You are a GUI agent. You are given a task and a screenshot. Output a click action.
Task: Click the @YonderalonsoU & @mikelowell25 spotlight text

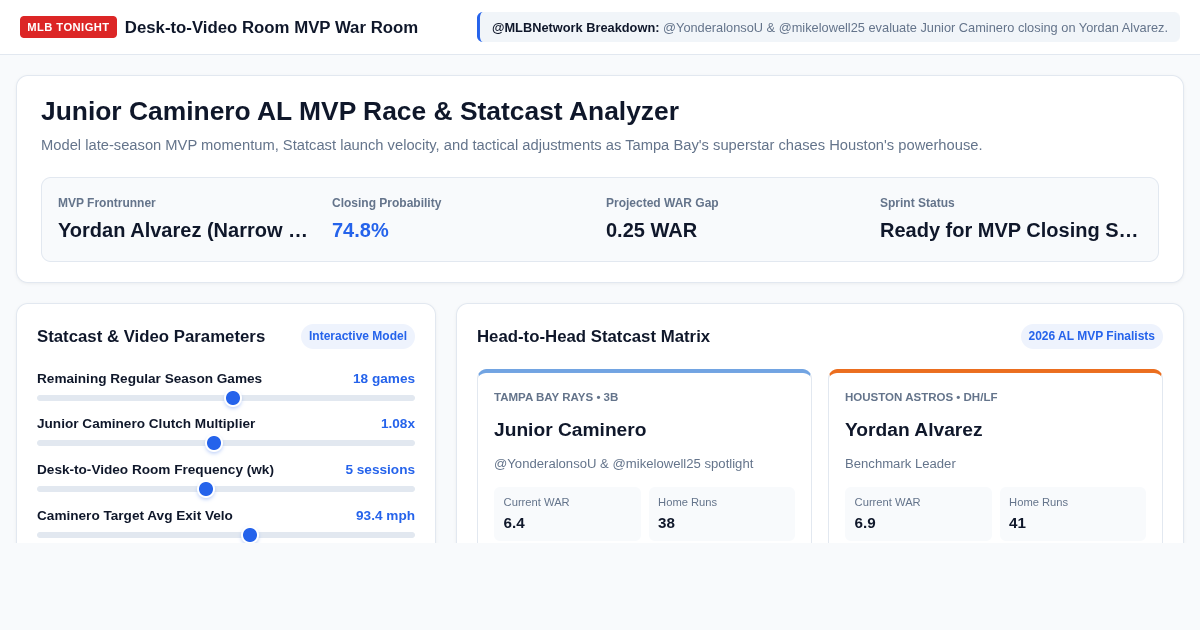click(624, 464)
